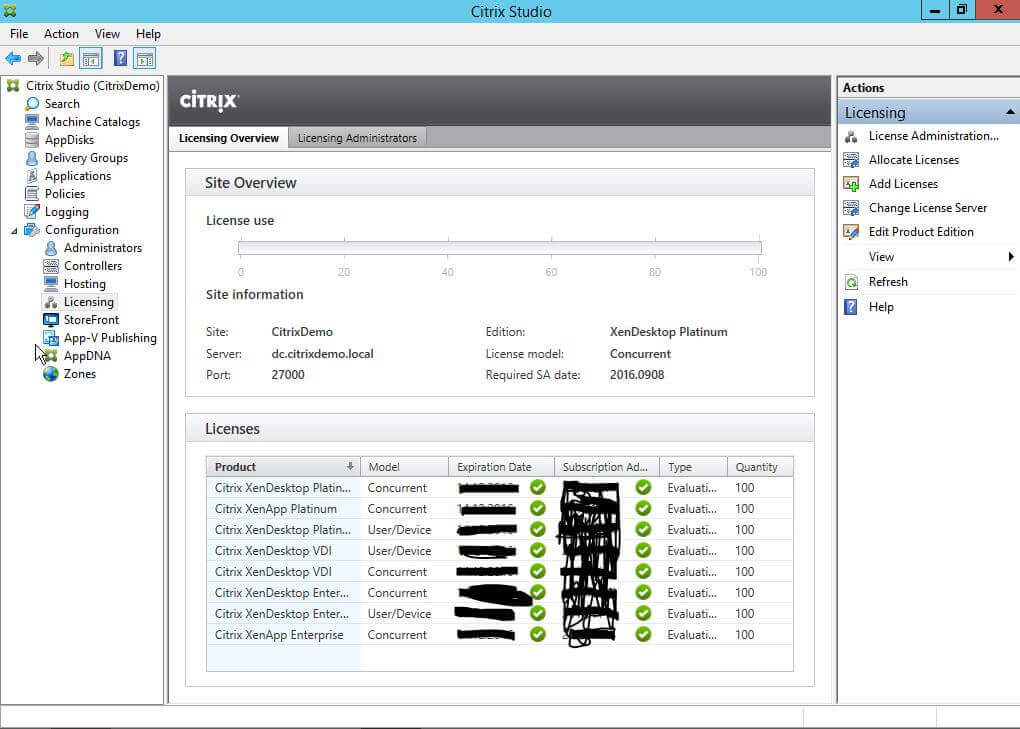The height and width of the screenshot is (729, 1020).
Task: Open Logging node
Action: [x=66, y=212]
